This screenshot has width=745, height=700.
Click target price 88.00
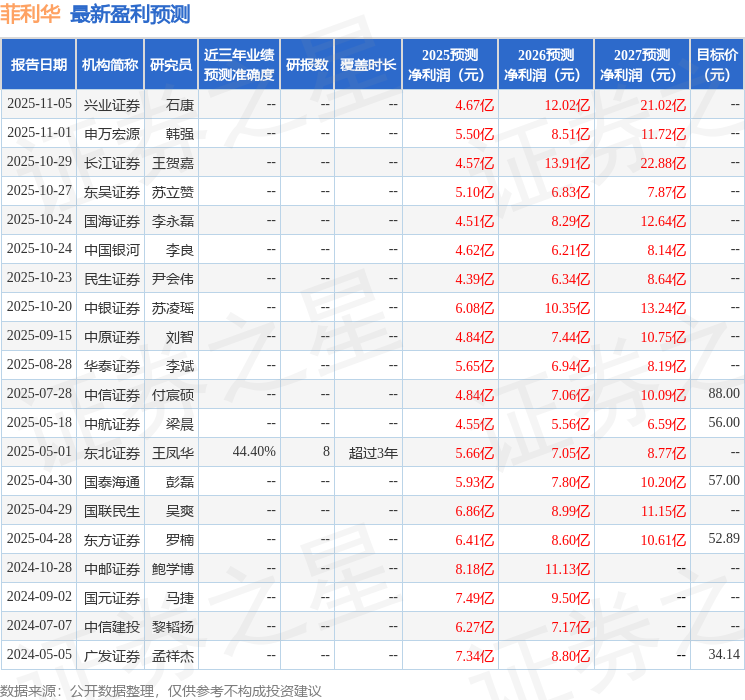coord(724,393)
